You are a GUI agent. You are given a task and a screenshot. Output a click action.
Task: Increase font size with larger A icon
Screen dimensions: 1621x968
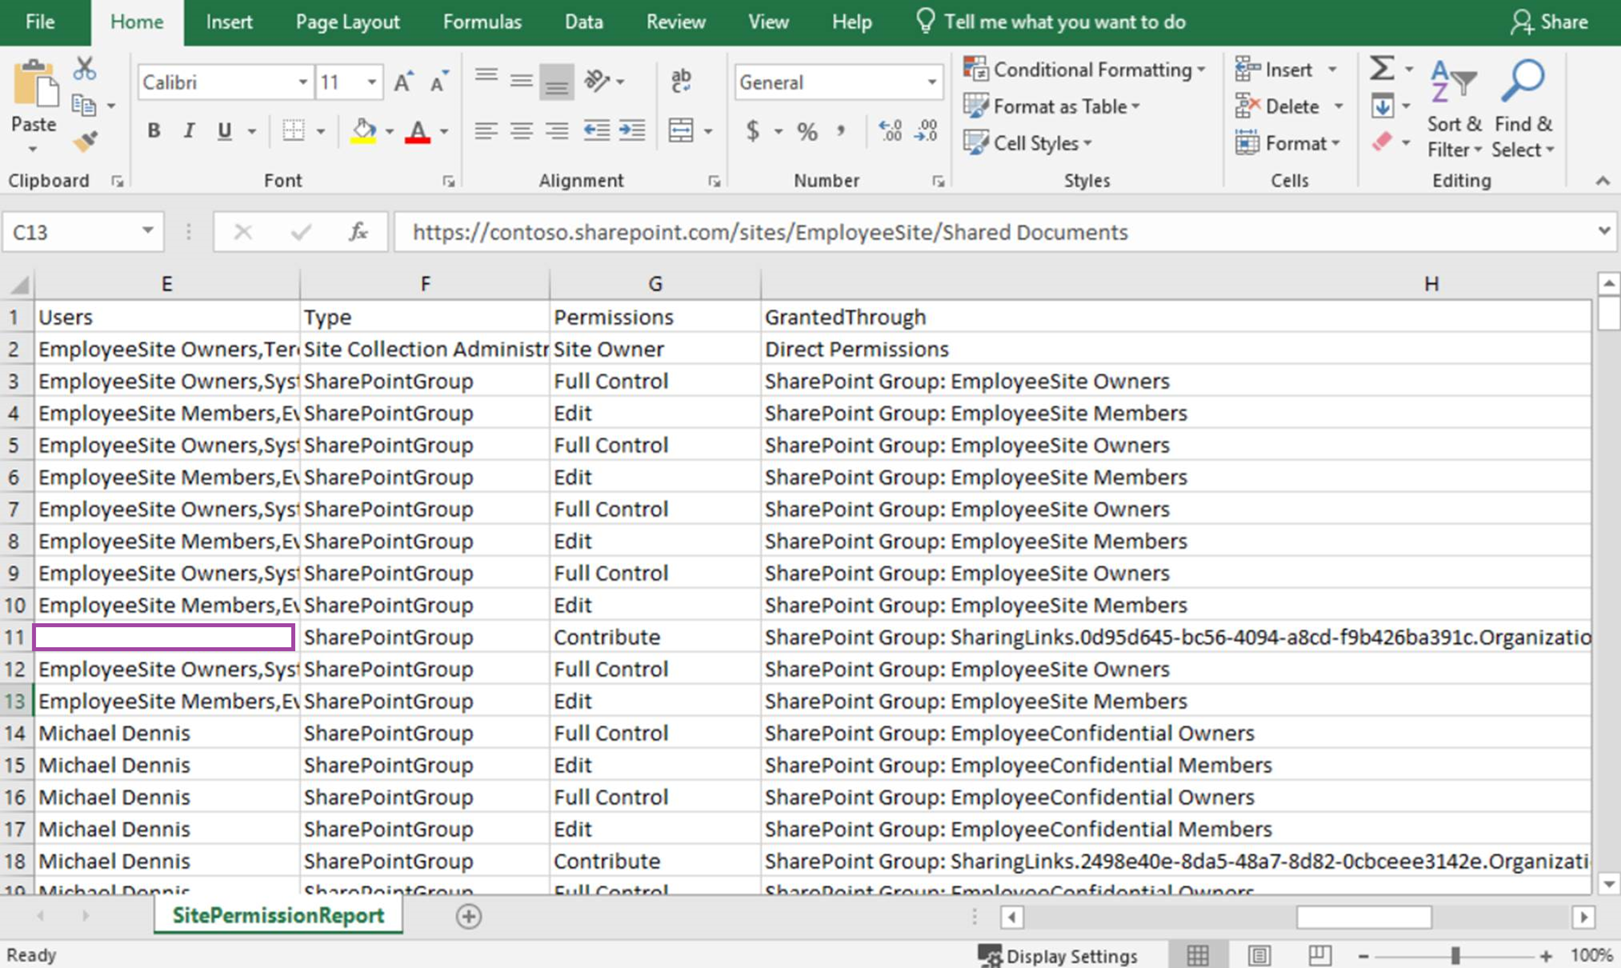[403, 83]
